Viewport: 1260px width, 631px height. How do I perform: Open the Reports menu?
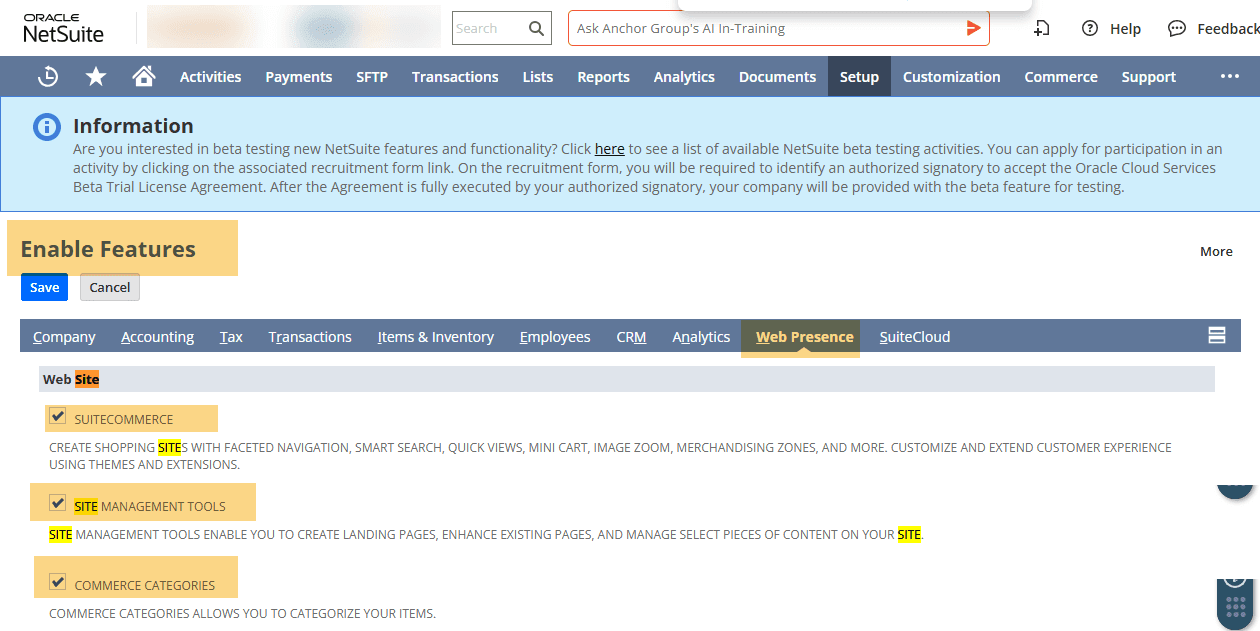[x=604, y=77]
